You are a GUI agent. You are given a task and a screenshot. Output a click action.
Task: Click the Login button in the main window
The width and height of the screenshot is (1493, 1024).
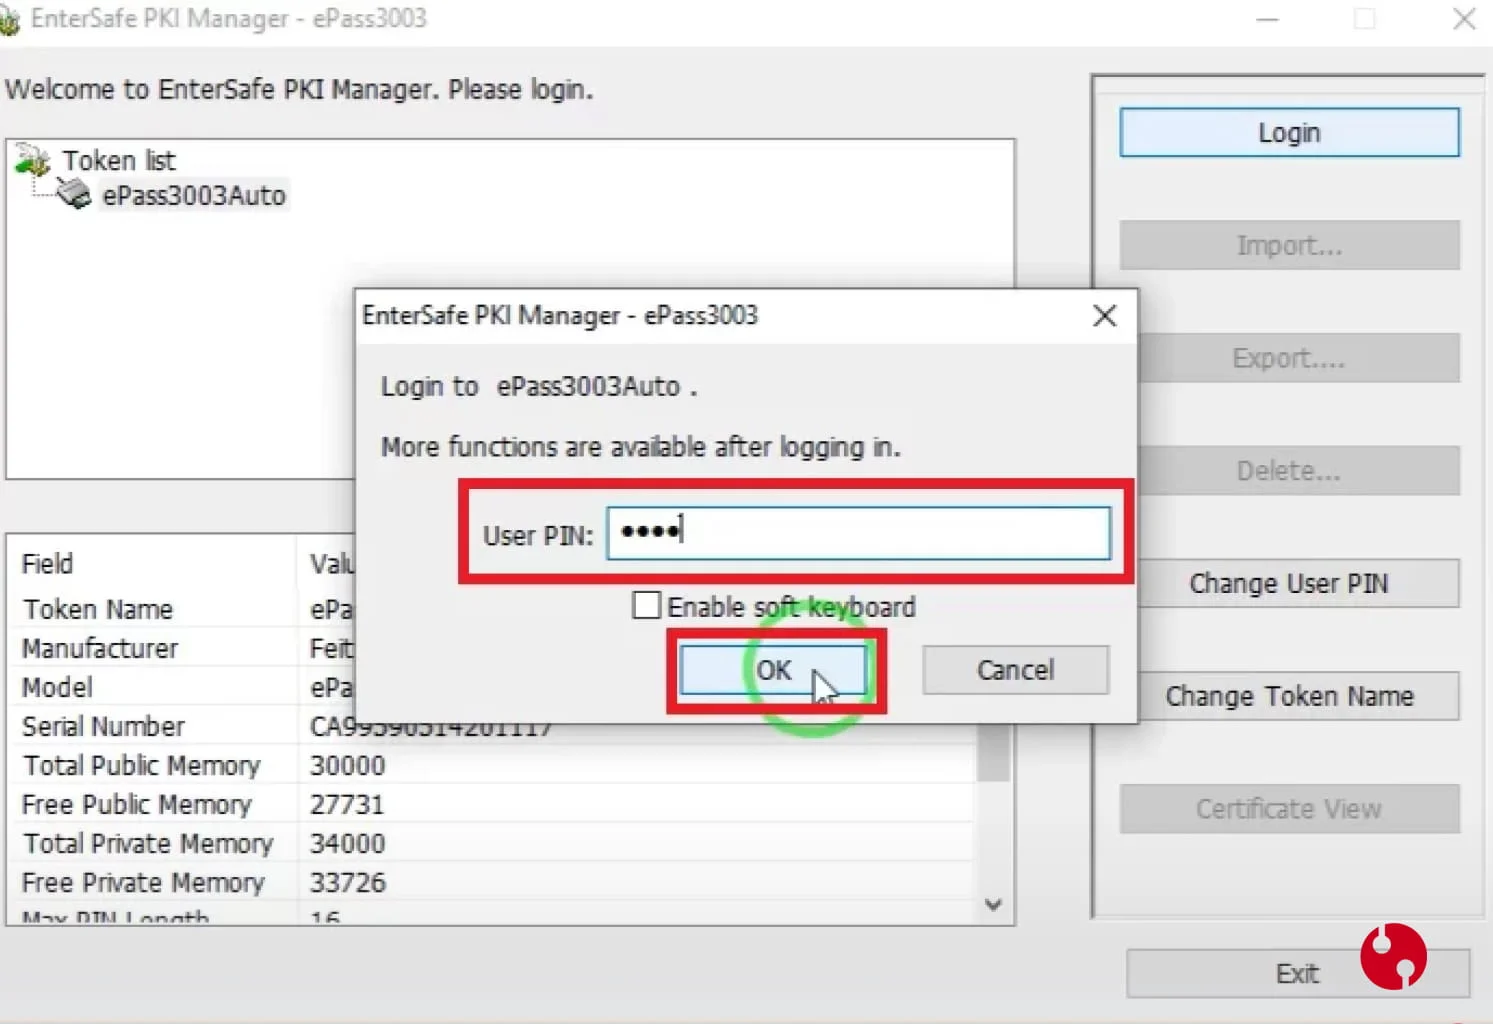point(1289,132)
